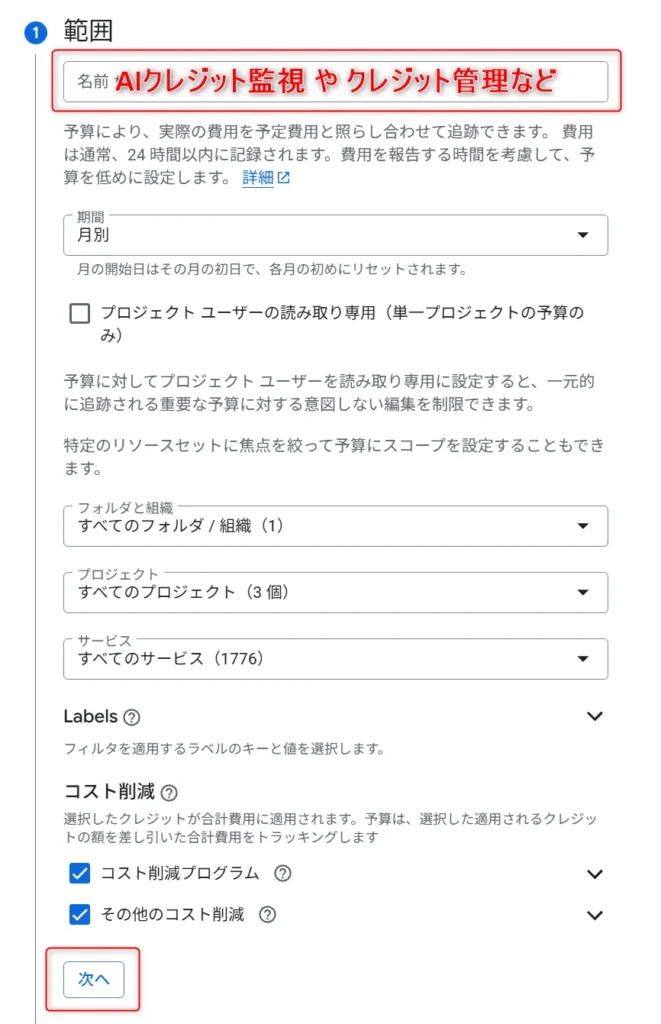Open the プロジェクト dropdown
Screen dimensions: 661x1024
click(335, 592)
